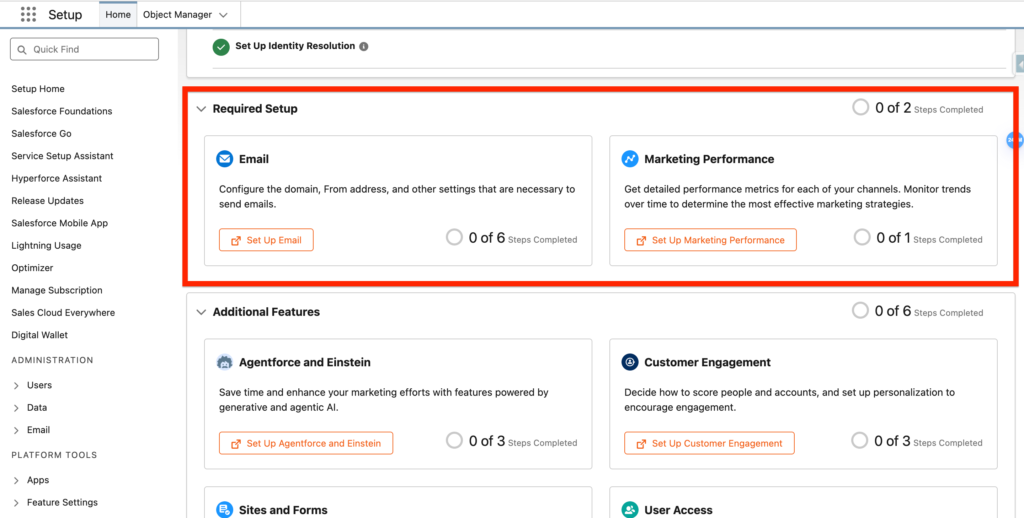Click the Email envelope icon

click(x=225, y=159)
